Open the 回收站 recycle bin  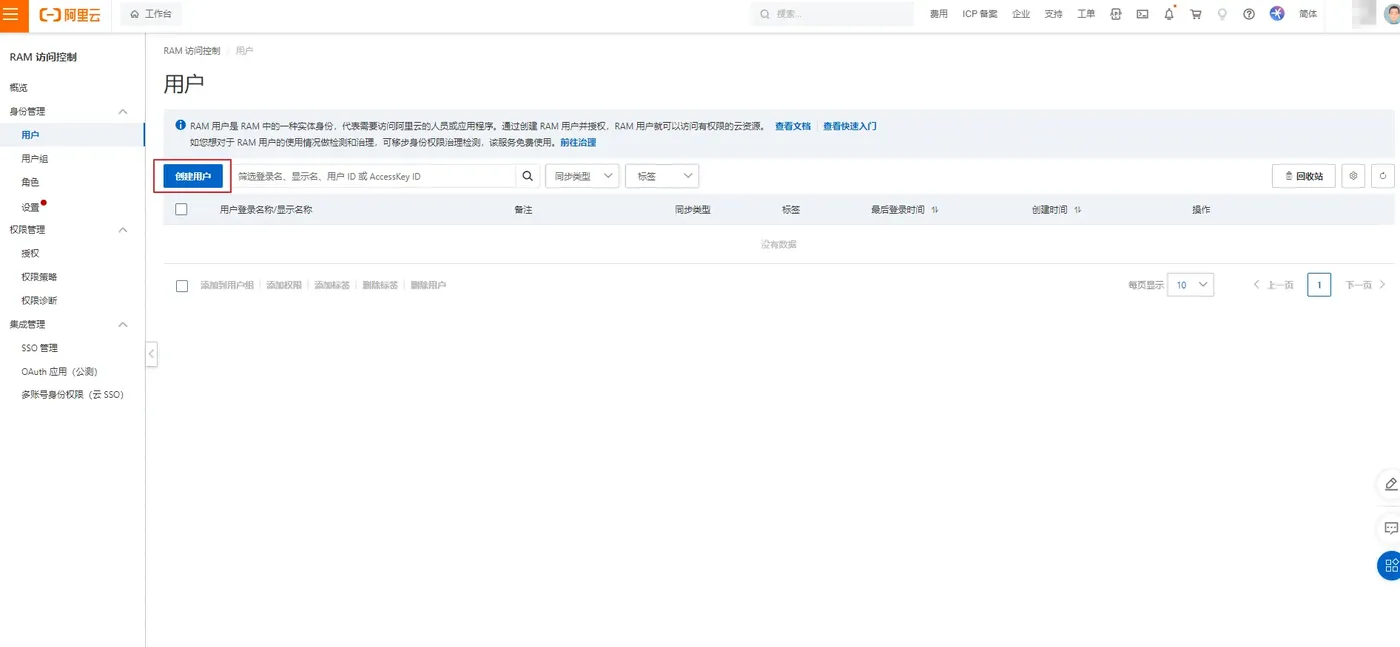pos(1304,176)
